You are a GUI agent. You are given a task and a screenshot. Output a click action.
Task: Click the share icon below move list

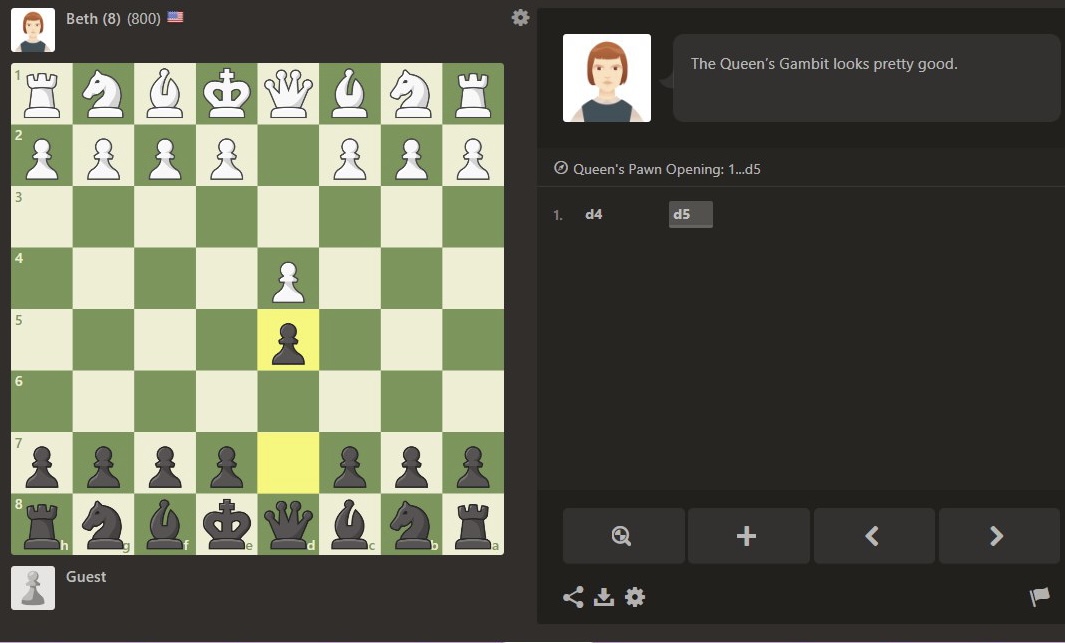point(573,597)
